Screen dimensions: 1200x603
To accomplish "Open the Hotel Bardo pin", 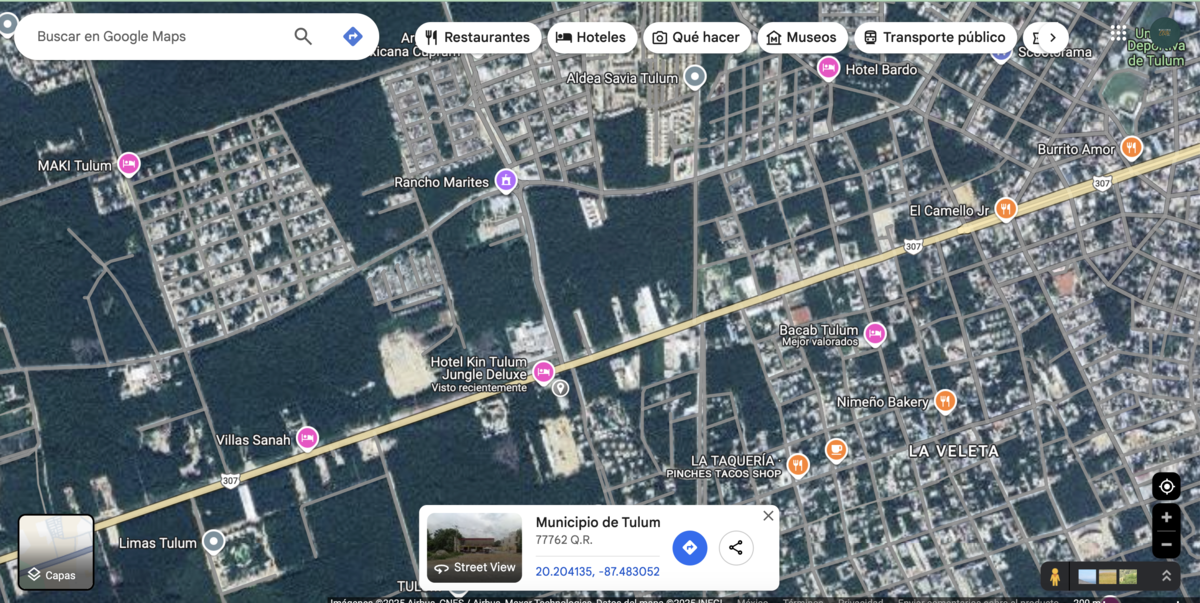I will tap(828, 68).
